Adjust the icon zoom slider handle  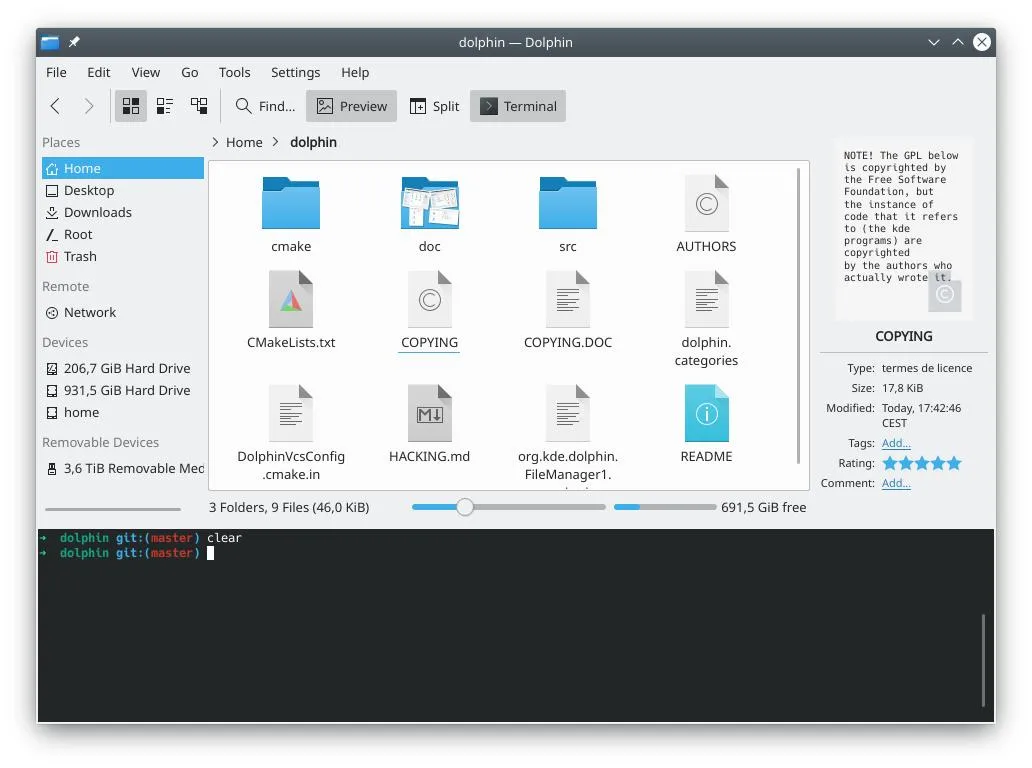[465, 507]
